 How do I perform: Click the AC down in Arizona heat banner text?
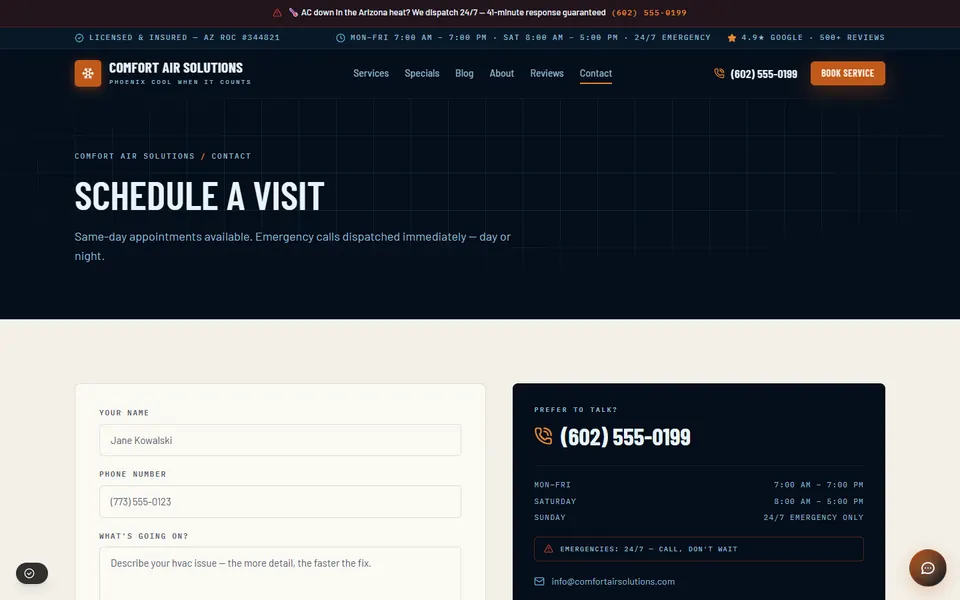(453, 13)
